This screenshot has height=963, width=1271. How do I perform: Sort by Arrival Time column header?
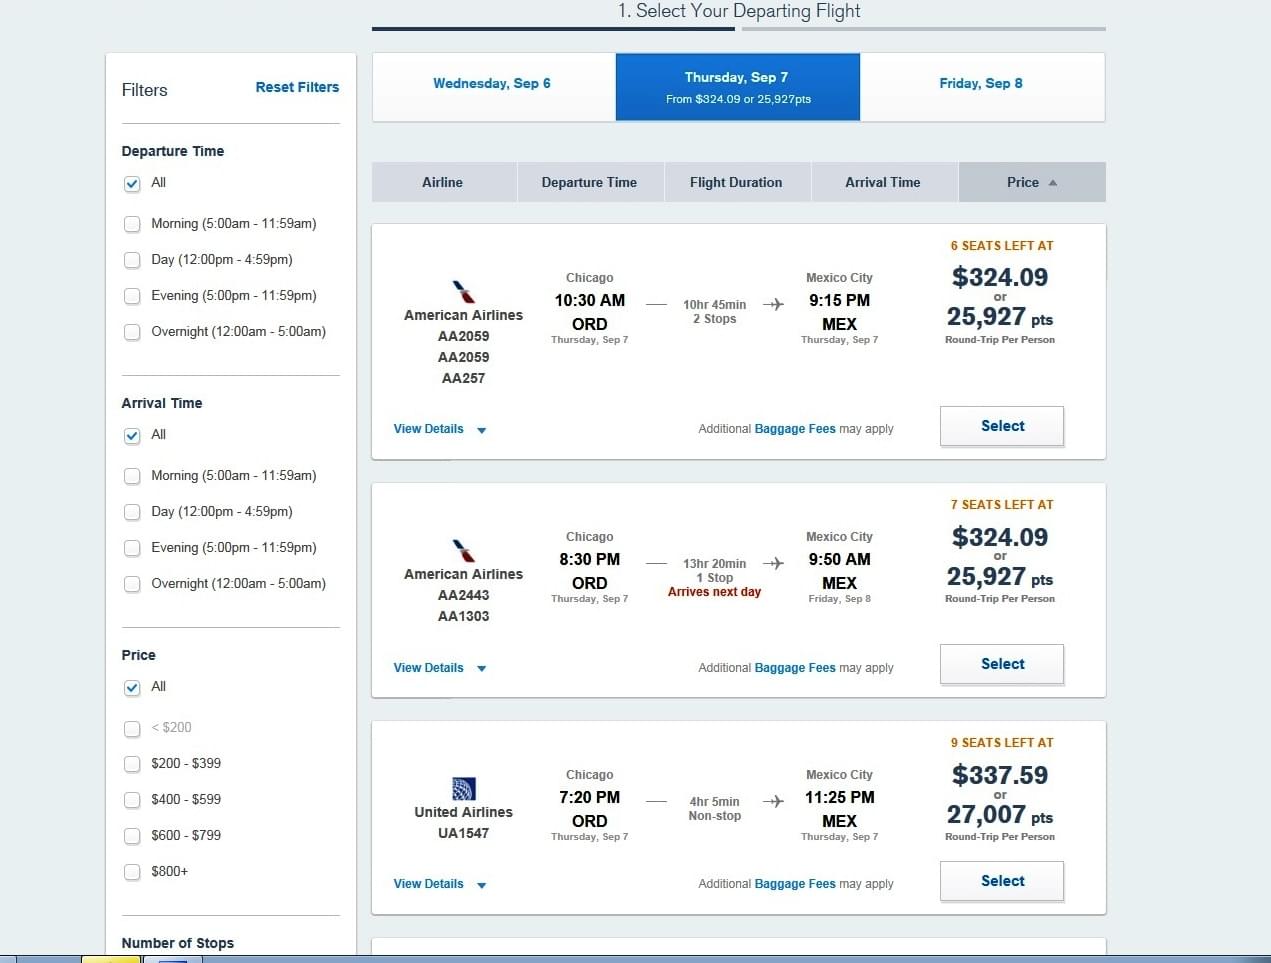coord(883,182)
